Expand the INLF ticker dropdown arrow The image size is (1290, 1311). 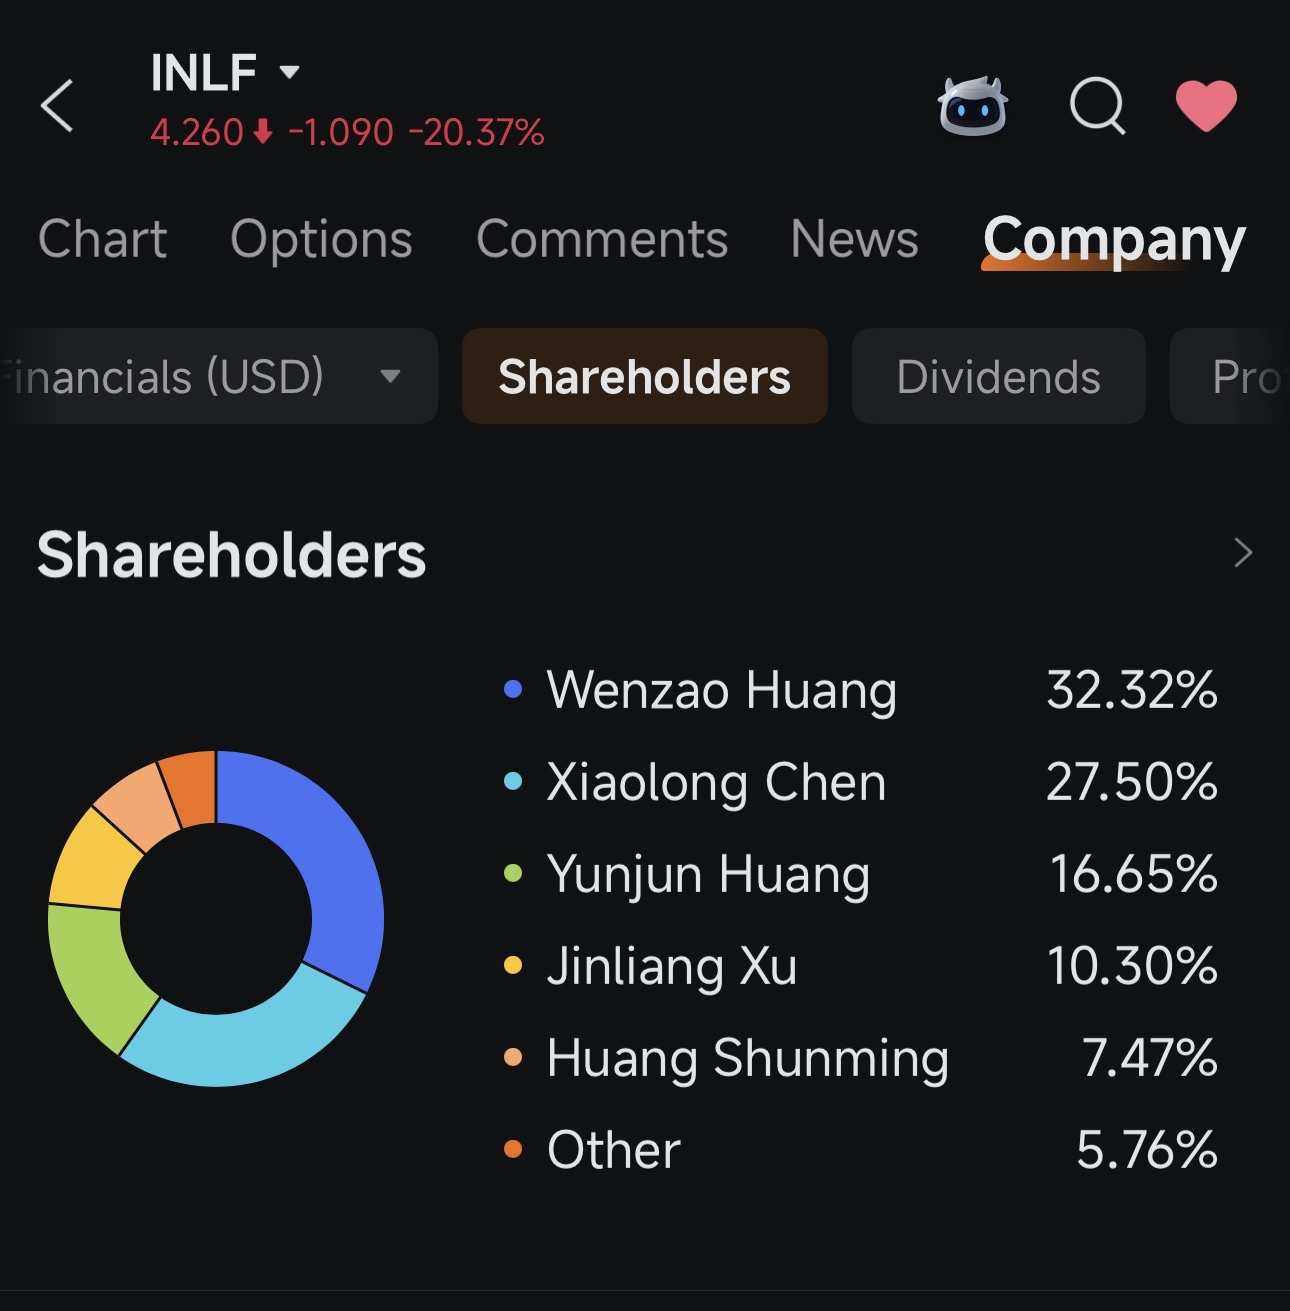click(290, 72)
